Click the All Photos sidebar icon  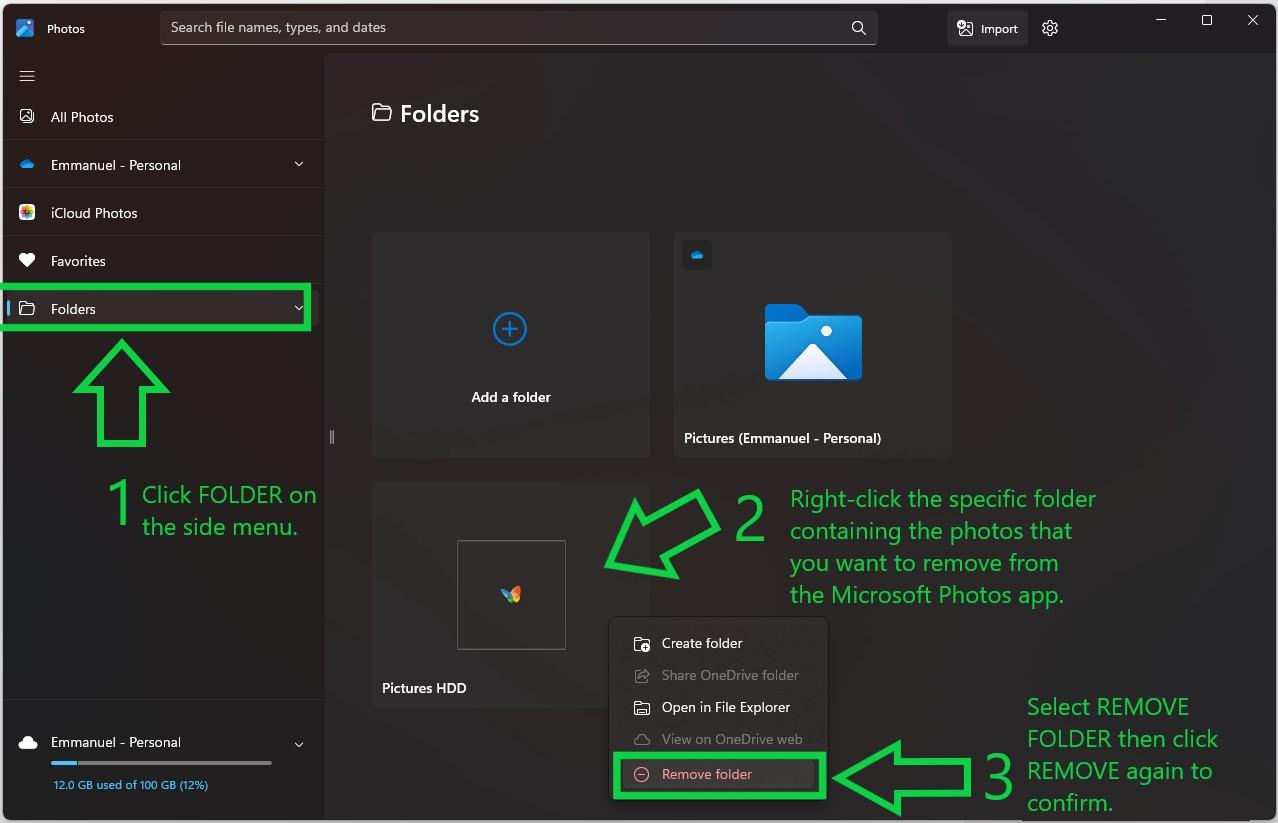coord(28,116)
